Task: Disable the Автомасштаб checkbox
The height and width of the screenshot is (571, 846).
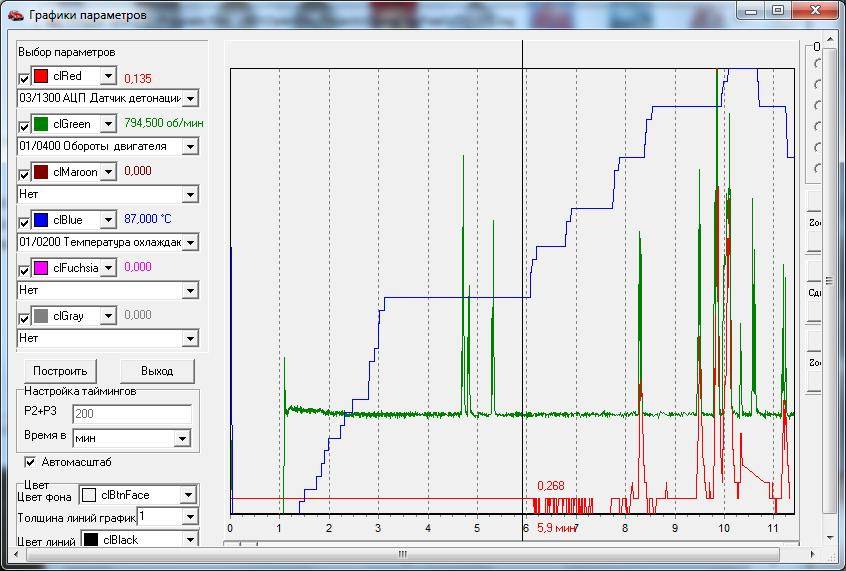Action: [30, 462]
